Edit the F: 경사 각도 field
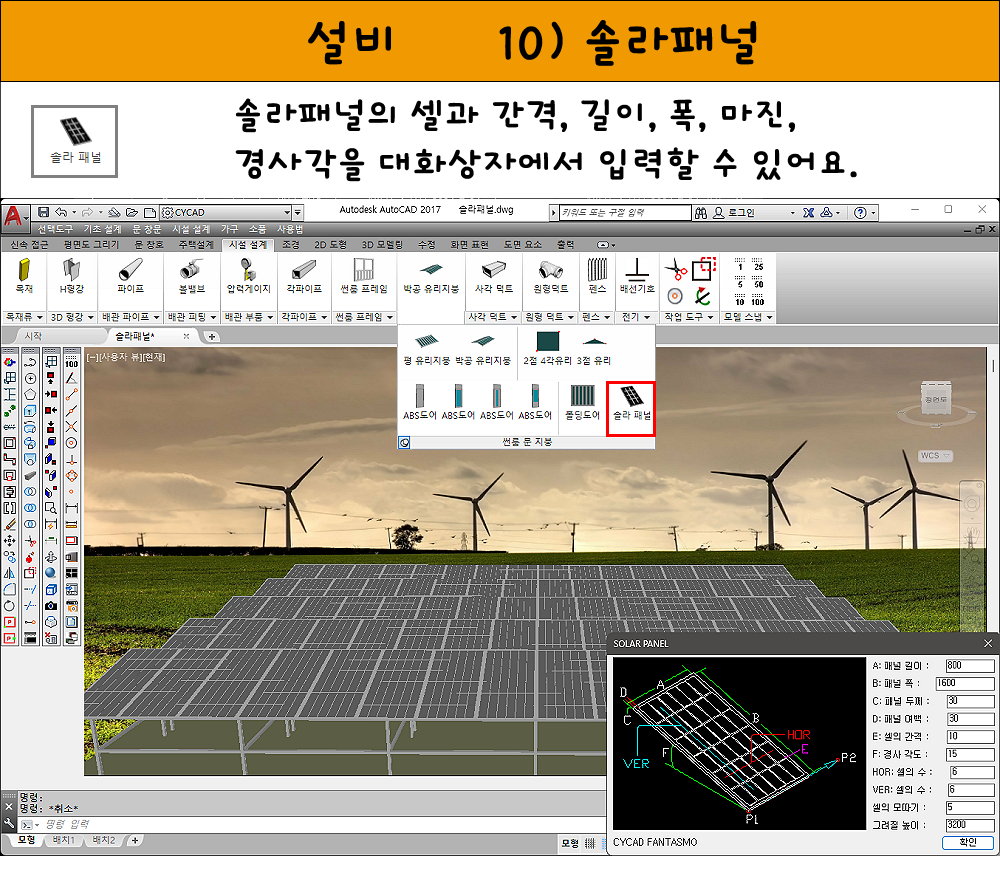The height and width of the screenshot is (882, 1000). pos(969,754)
